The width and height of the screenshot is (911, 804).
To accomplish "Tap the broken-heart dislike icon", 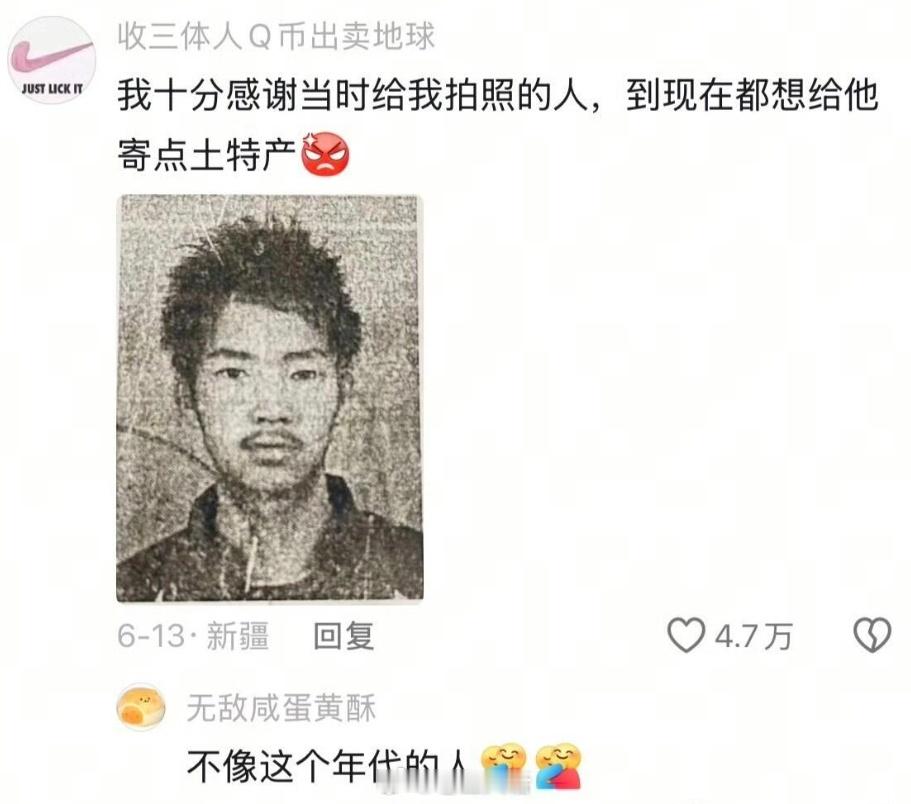I will pyautogui.click(x=872, y=635).
